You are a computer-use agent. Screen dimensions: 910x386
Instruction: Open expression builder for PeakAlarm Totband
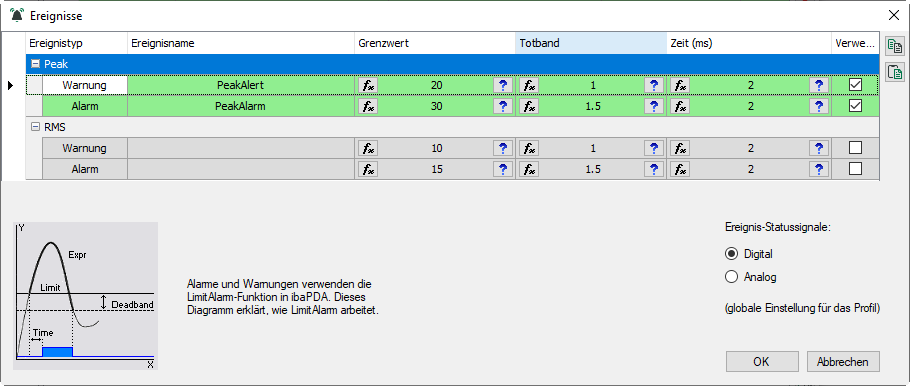point(529,106)
